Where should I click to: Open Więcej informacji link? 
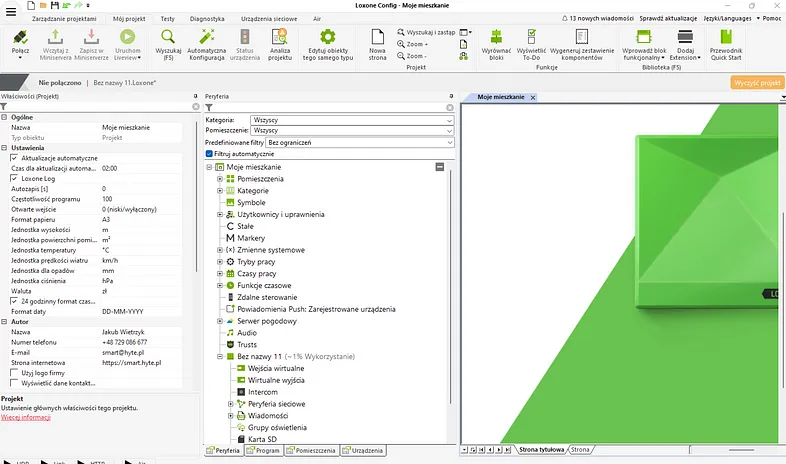pyautogui.click(x=26, y=417)
